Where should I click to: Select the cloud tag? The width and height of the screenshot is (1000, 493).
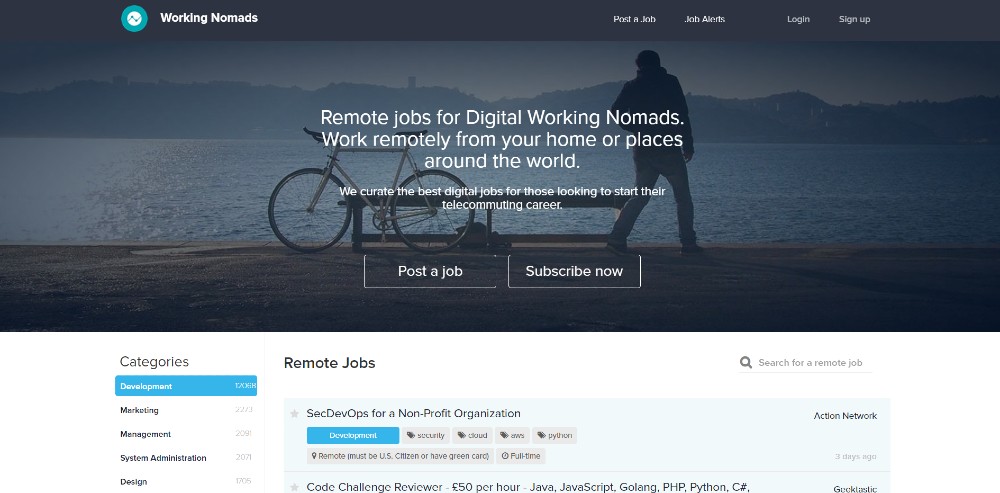pos(473,436)
